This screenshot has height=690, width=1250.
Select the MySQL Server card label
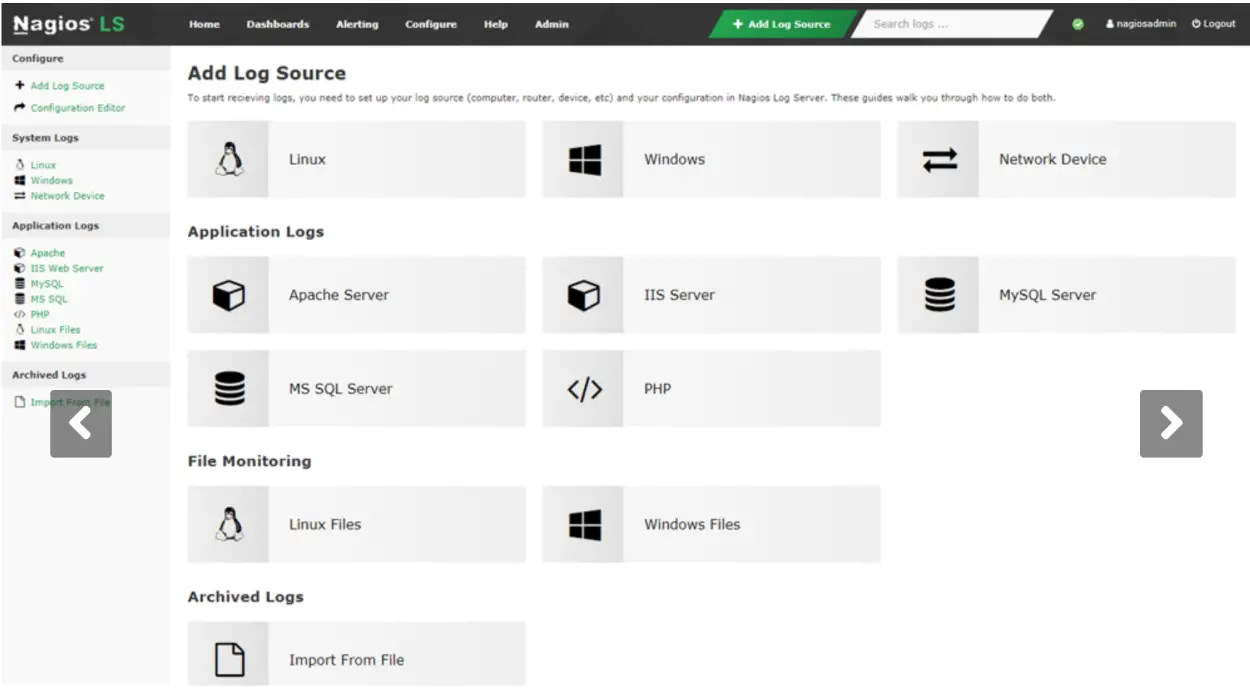tap(1048, 295)
